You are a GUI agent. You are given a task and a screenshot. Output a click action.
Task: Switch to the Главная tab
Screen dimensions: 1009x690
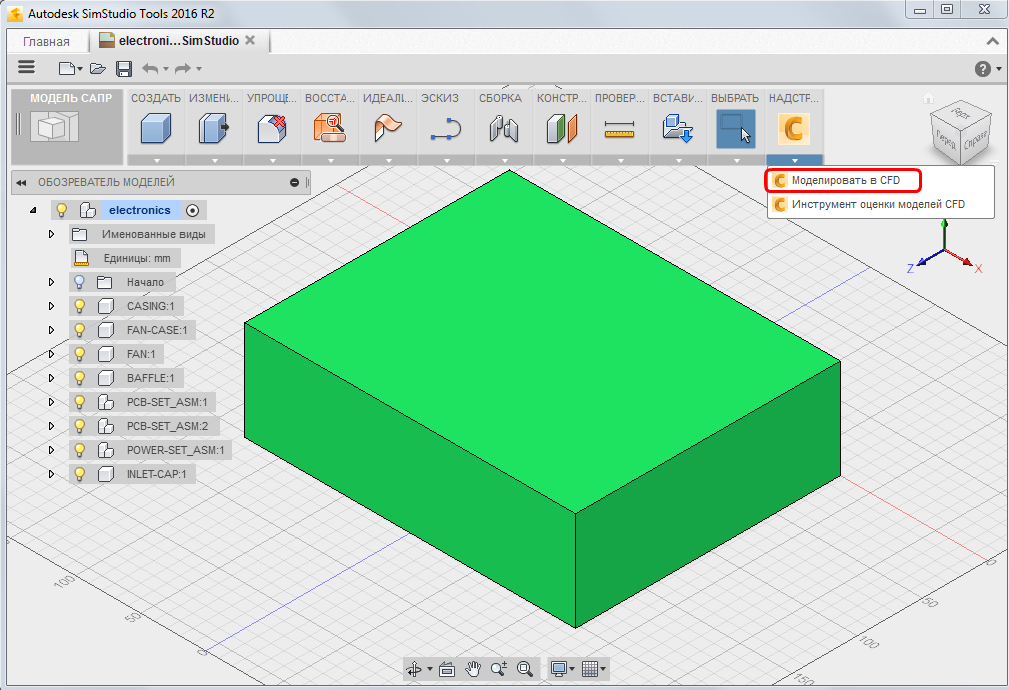point(46,42)
